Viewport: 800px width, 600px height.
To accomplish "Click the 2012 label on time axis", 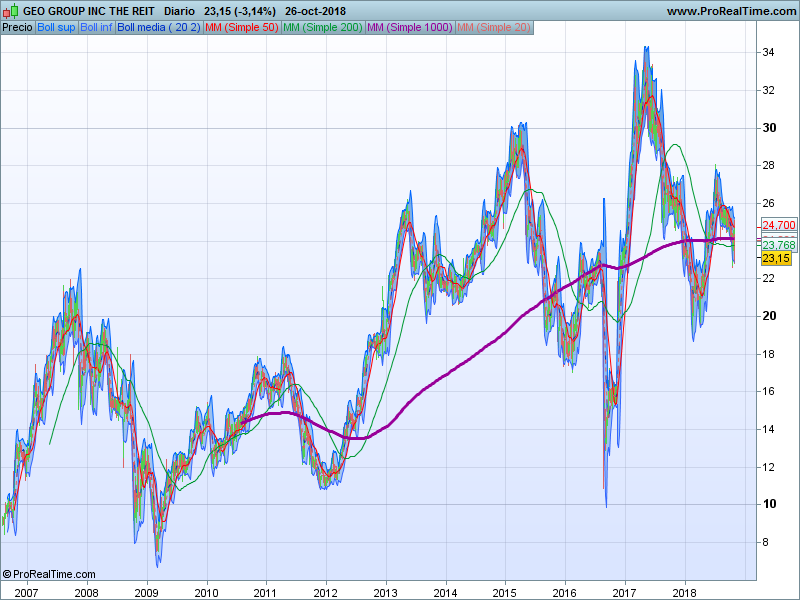I will 326,593.
